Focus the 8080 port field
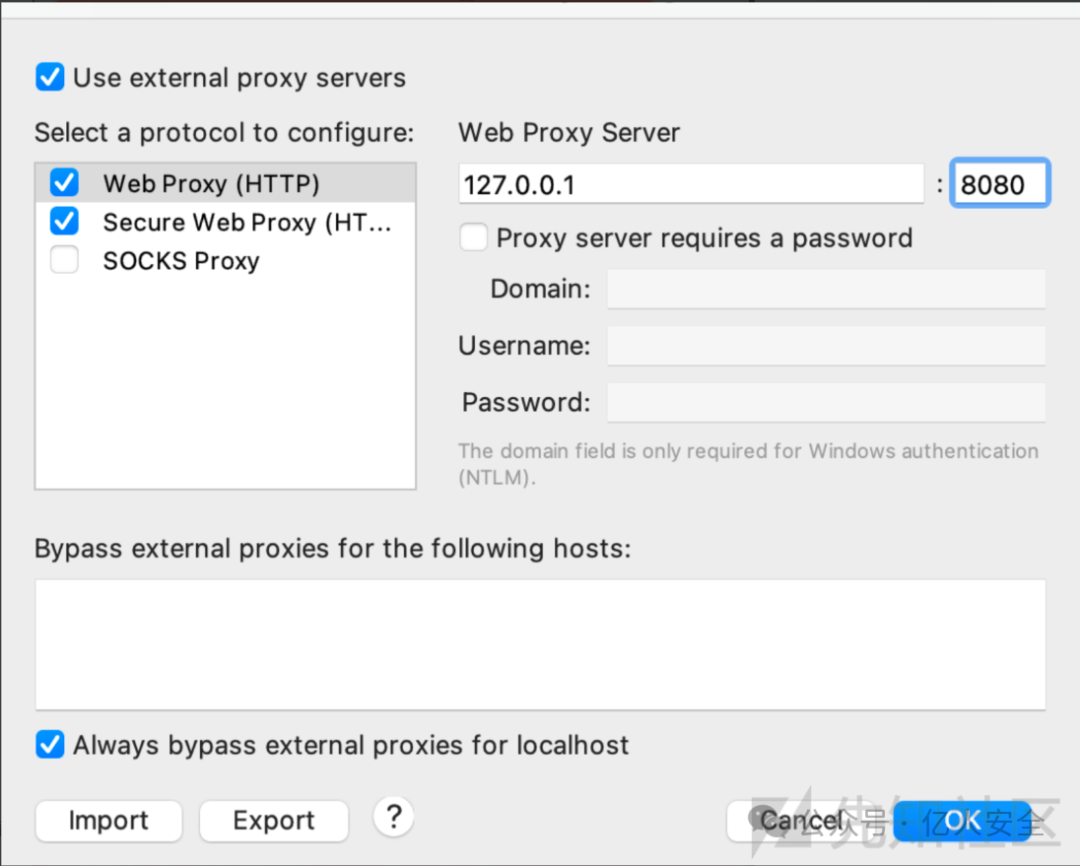The width and height of the screenshot is (1080, 866). [x=998, y=185]
